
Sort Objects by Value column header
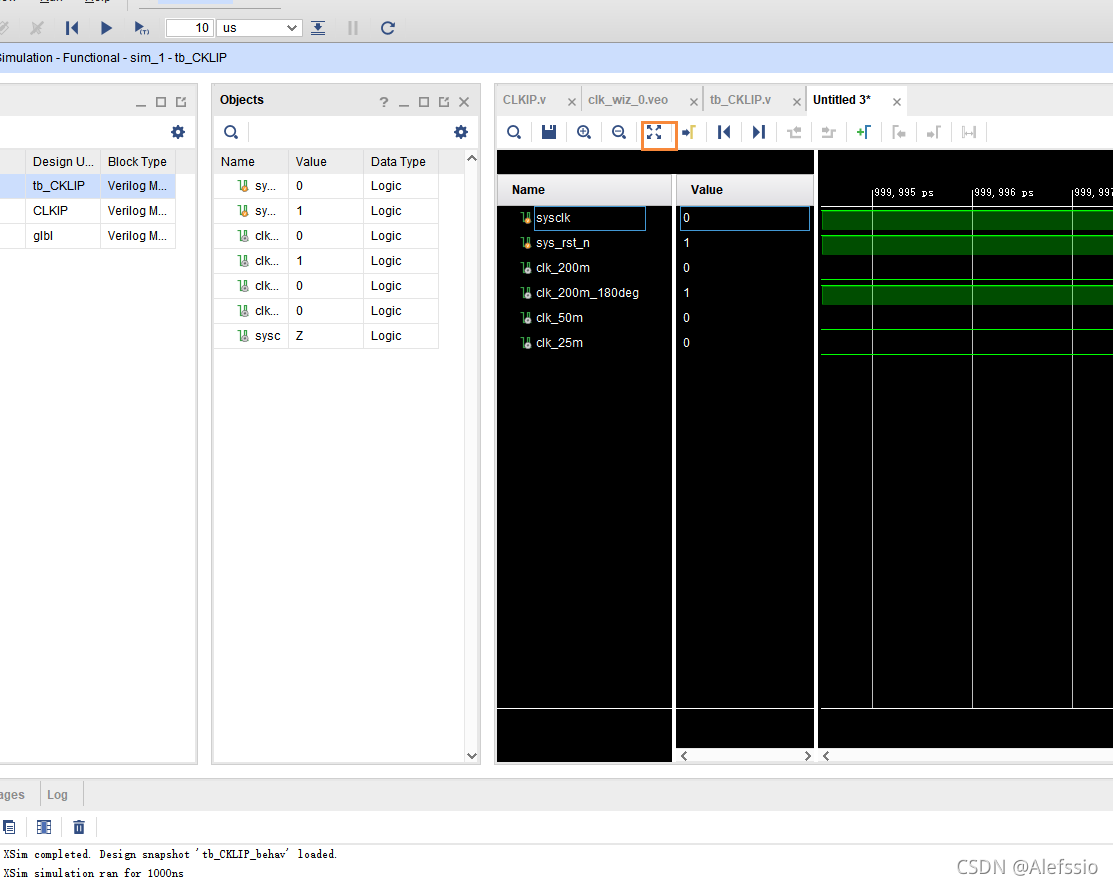pos(326,162)
